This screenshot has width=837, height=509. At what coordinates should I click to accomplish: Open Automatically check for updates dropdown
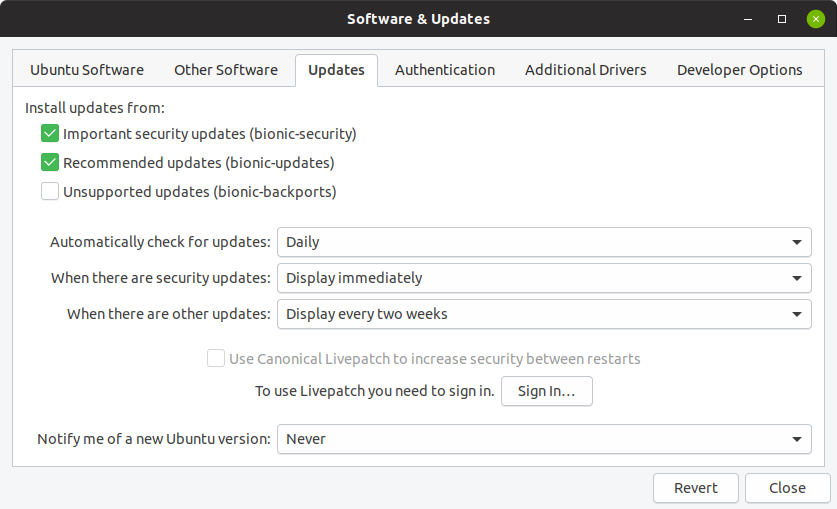pos(543,242)
